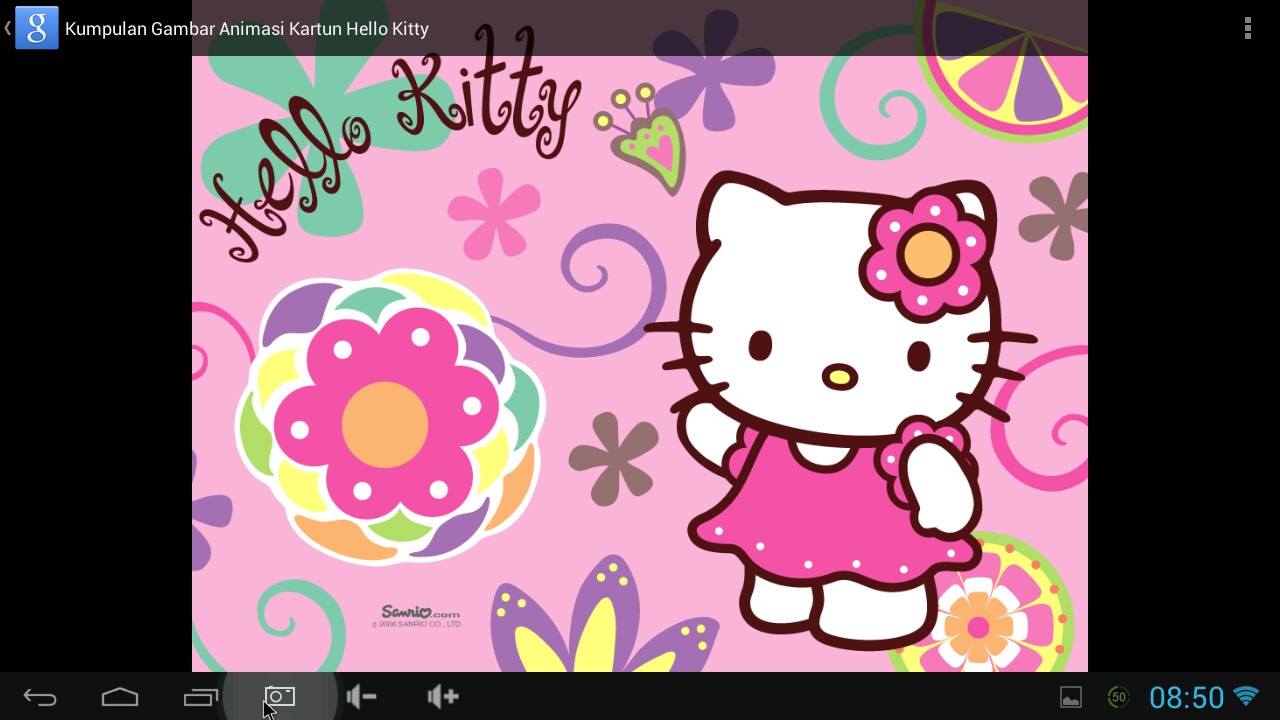The width and height of the screenshot is (1280, 720).
Task: Tap the Google app icon to go back
Action: 36,28
